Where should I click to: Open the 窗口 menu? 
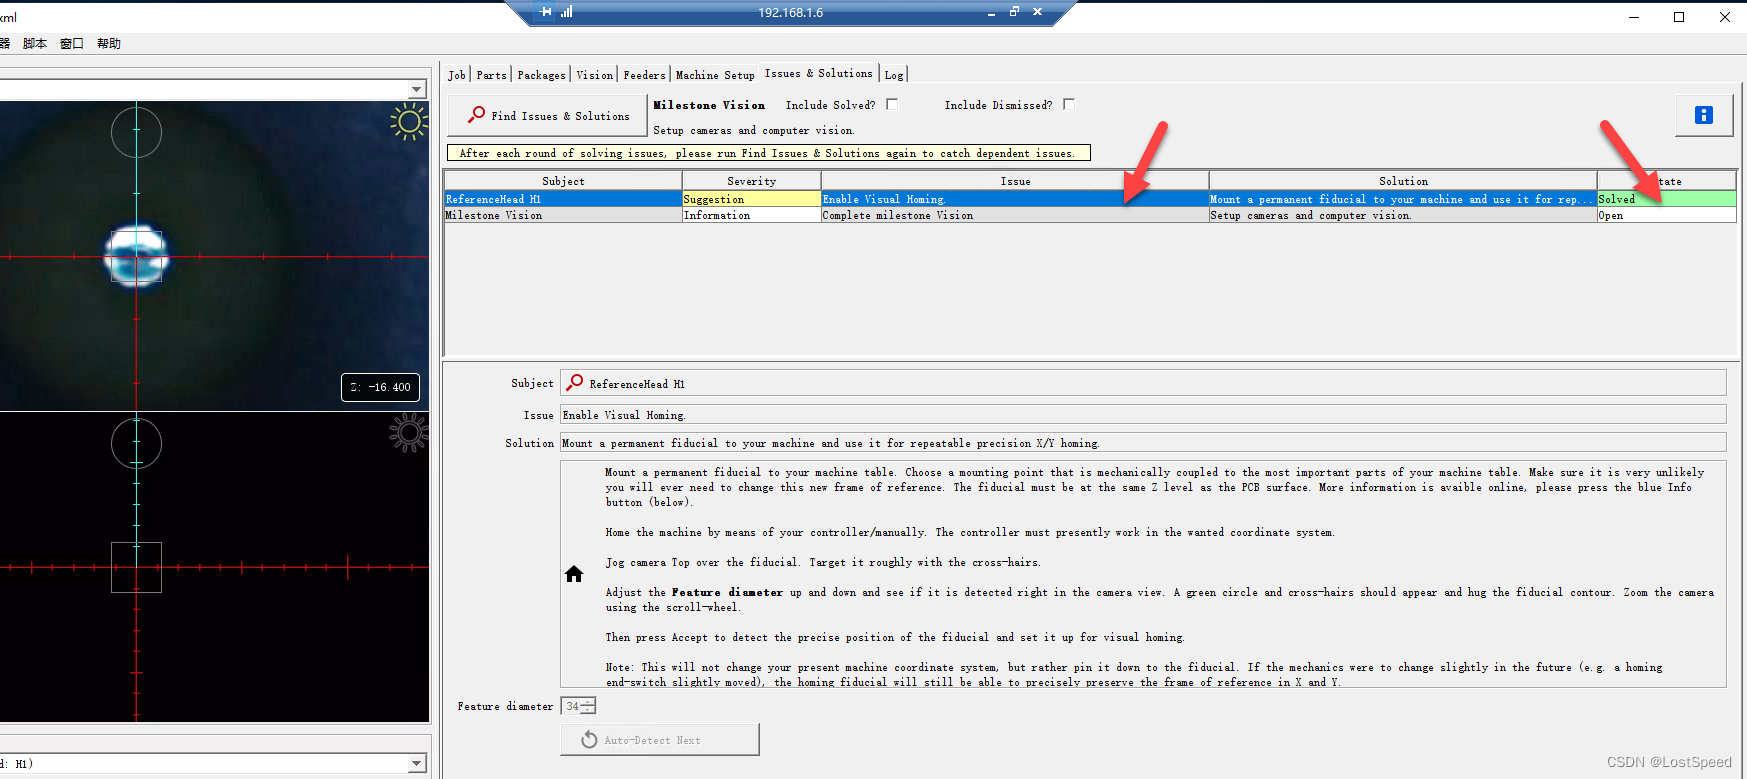72,43
